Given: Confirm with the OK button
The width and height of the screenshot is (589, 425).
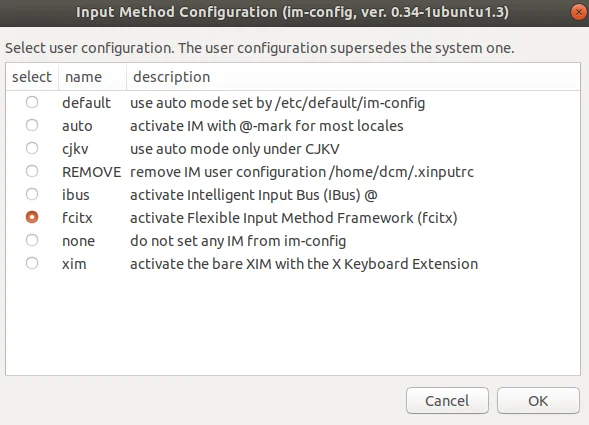Looking at the screenshot, I should (x=538, y=401).
